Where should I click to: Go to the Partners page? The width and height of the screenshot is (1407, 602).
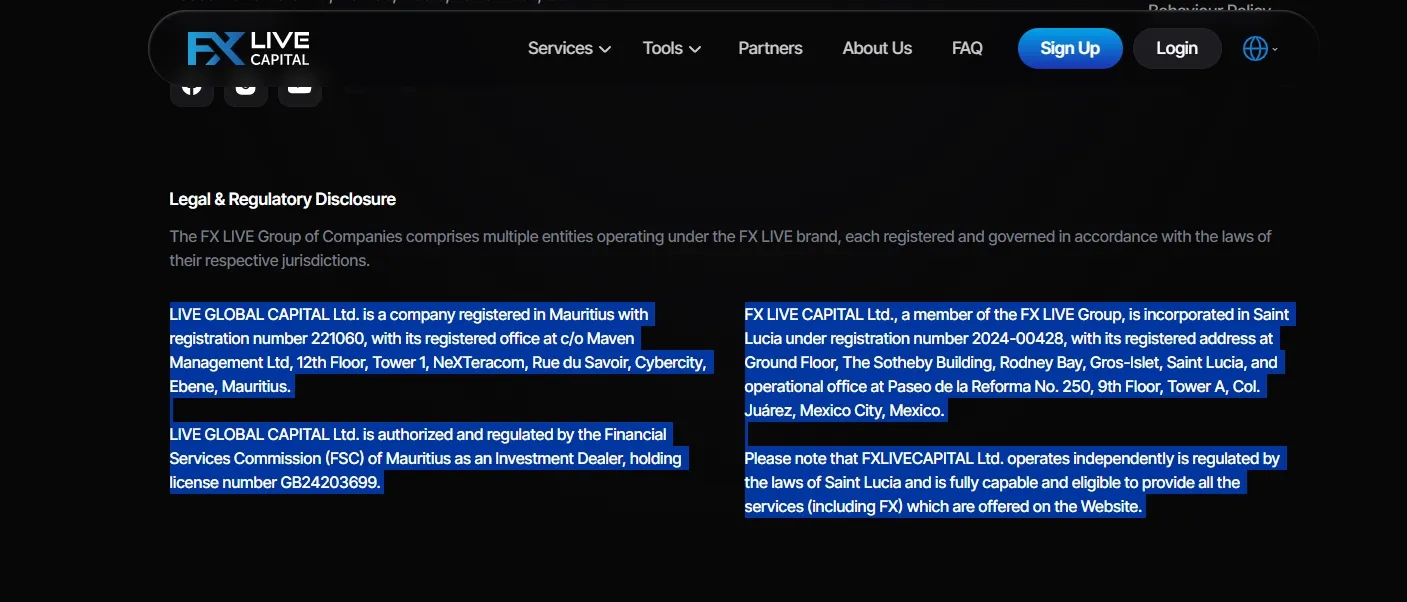pos(770,48)
